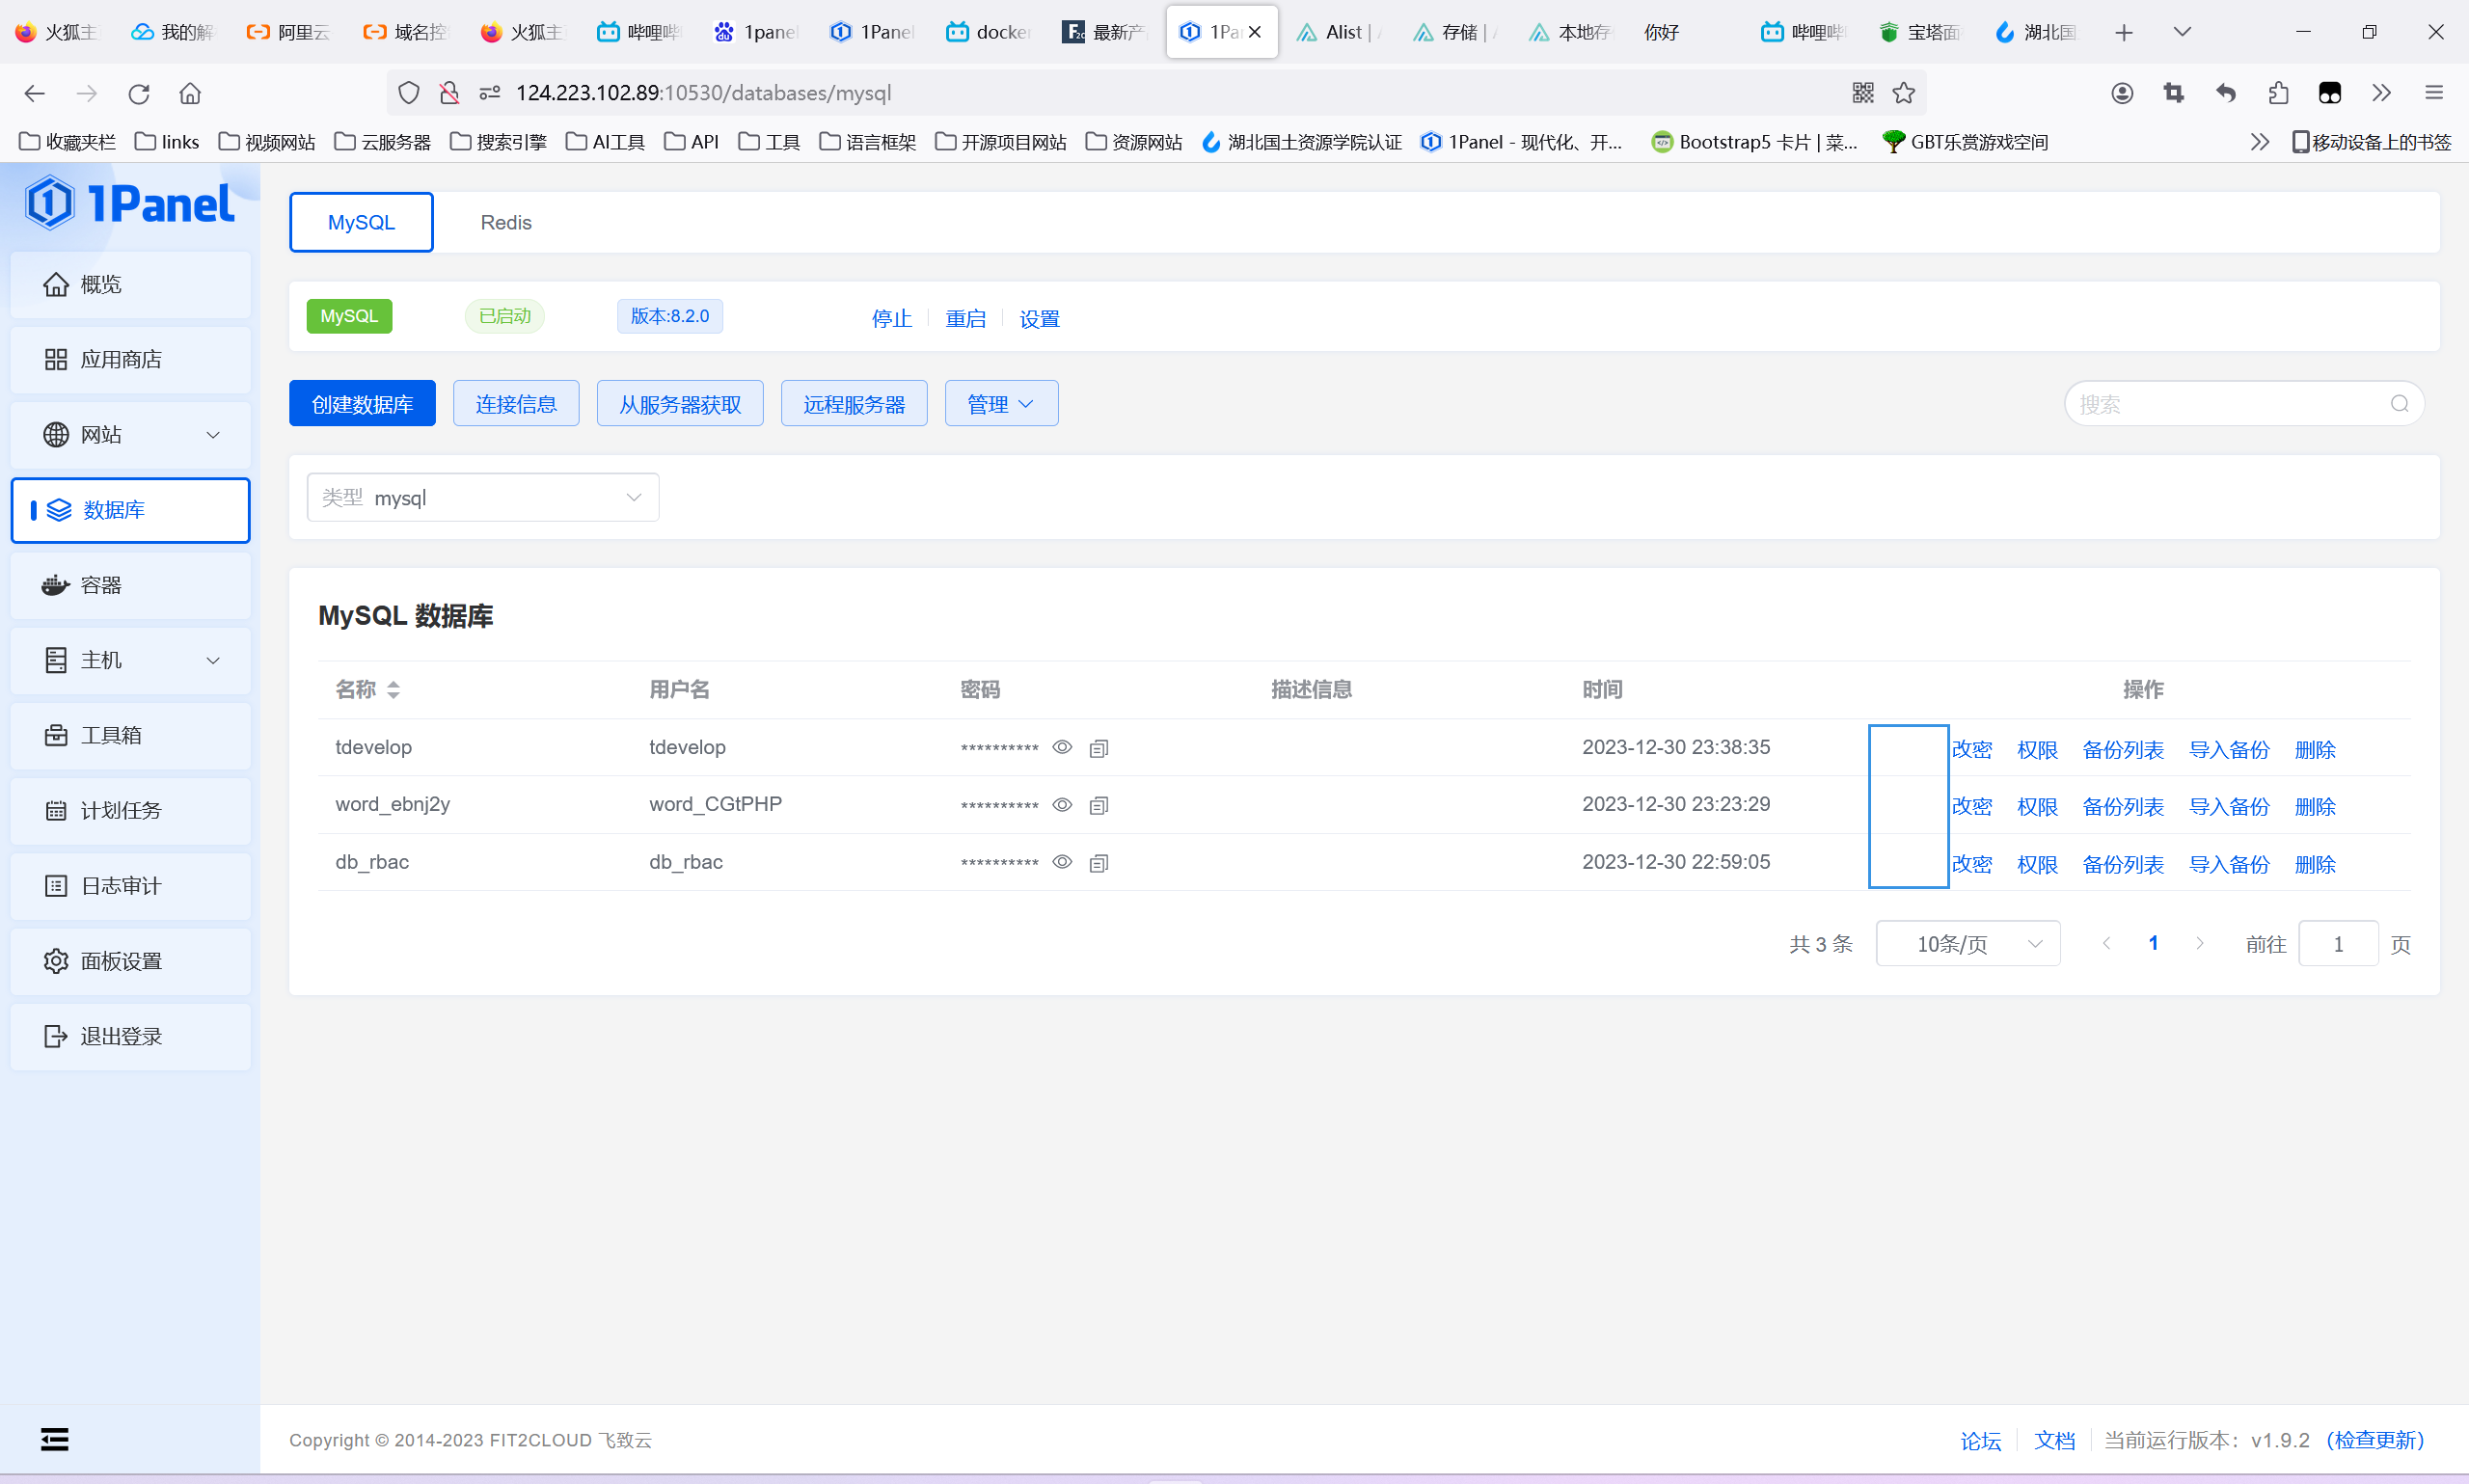The image size is (2469, 1484).
Task: Show more toolbar tools chevron
Action: click(x=2381, y=93)
